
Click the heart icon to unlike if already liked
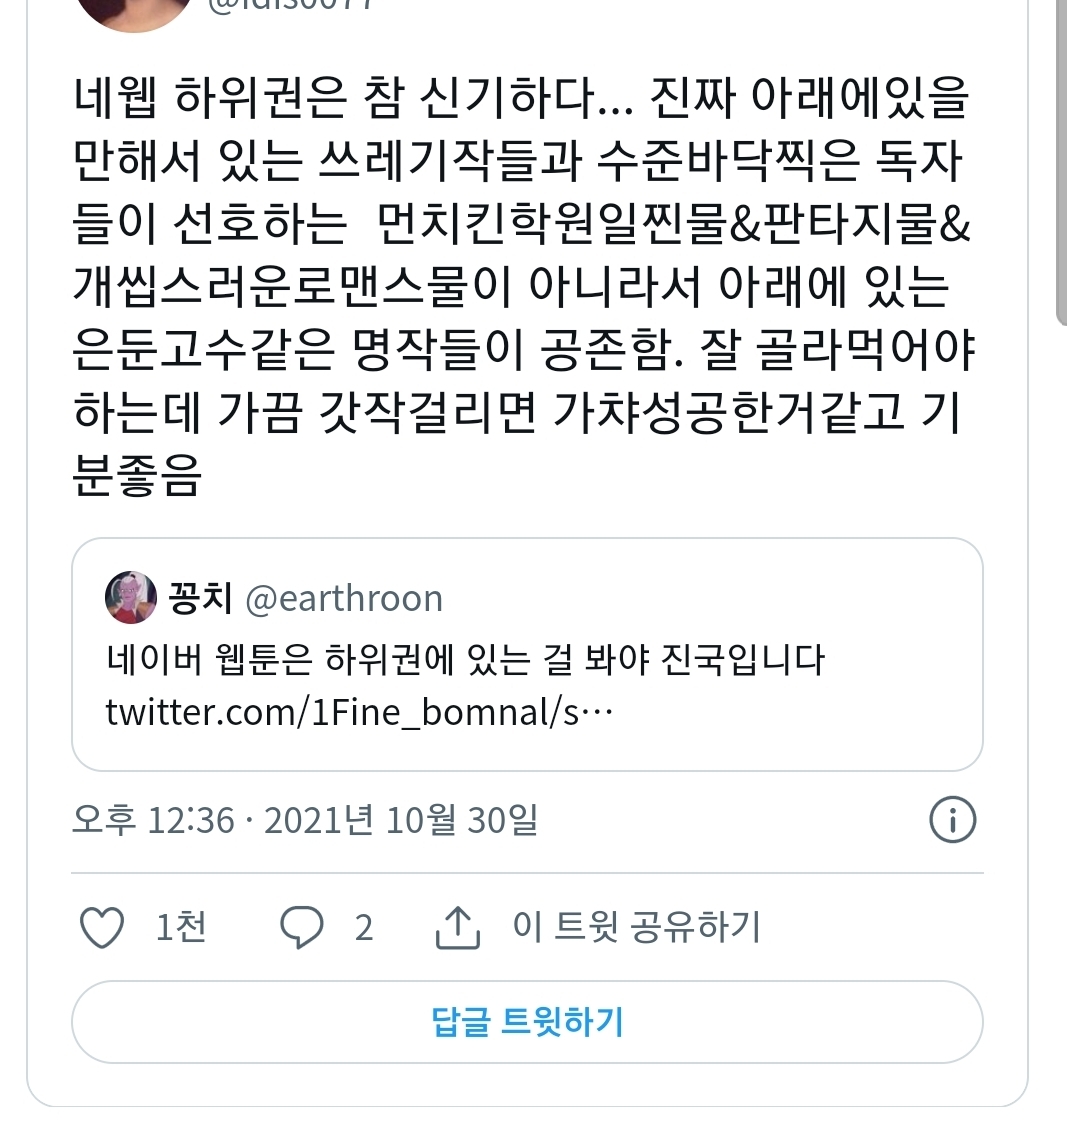click(104, 928)
